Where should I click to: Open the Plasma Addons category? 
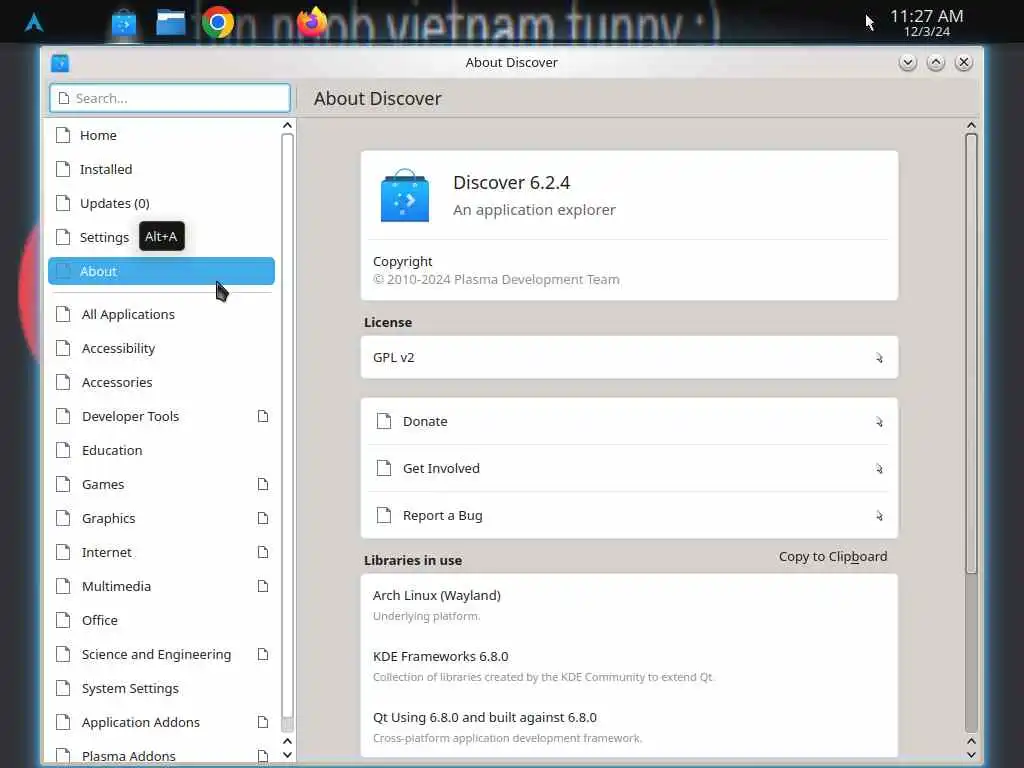(x=161, y=754)
